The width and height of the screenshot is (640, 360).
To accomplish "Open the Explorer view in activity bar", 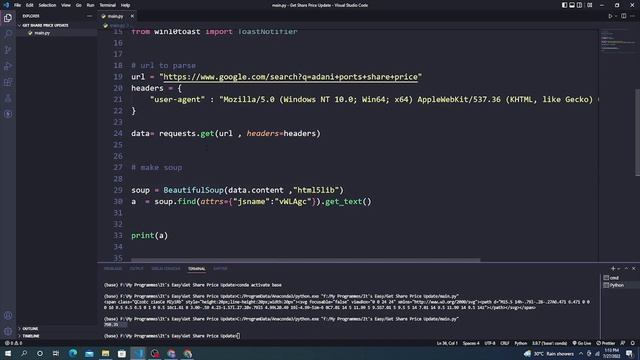I will point(8,18).
